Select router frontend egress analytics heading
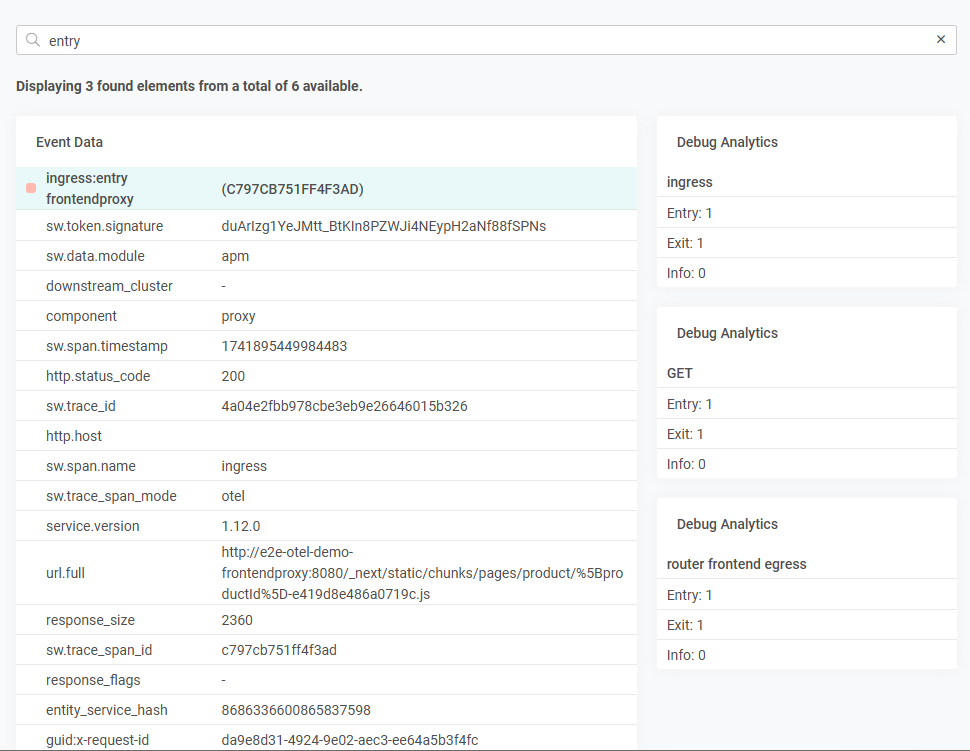The height and width of the screenshot is (751, 970). point(736,564)
